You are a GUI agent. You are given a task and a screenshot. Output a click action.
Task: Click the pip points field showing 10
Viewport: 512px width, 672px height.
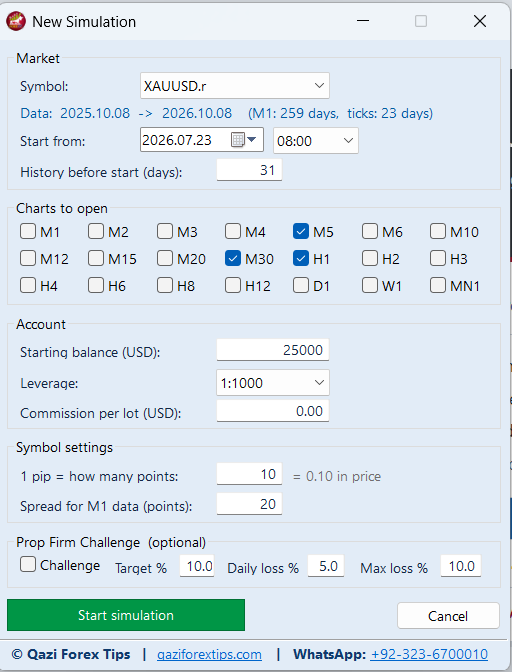[x=249, y=474]
